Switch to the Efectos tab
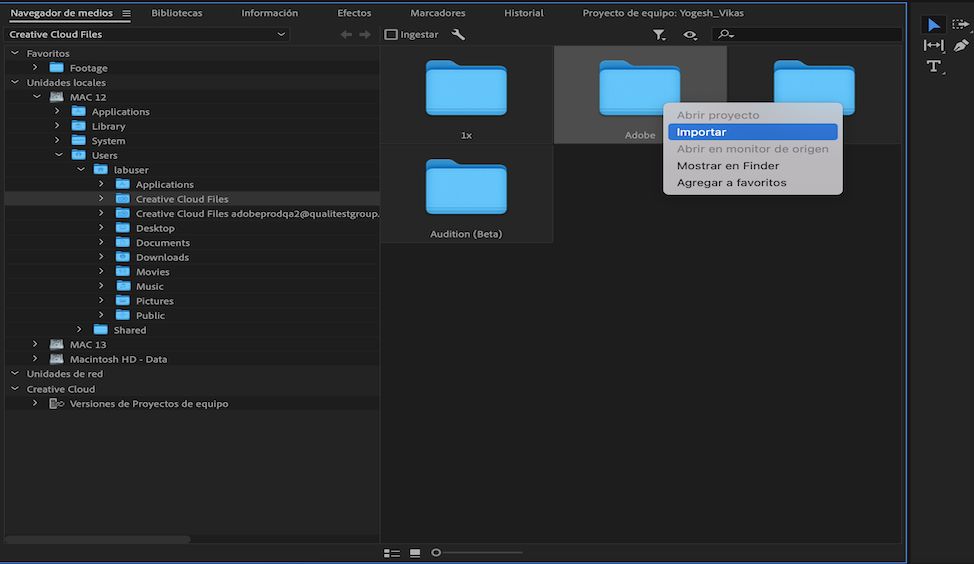 354,13
